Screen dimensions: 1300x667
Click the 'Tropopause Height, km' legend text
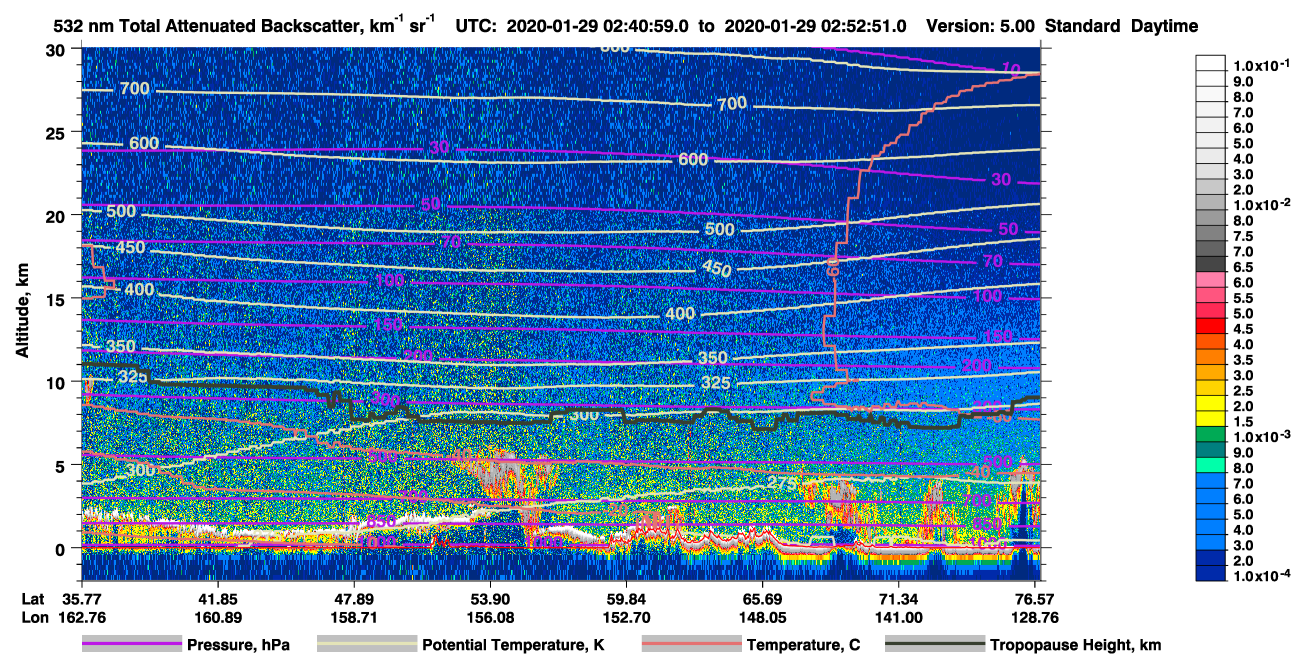coord(1076,645)
